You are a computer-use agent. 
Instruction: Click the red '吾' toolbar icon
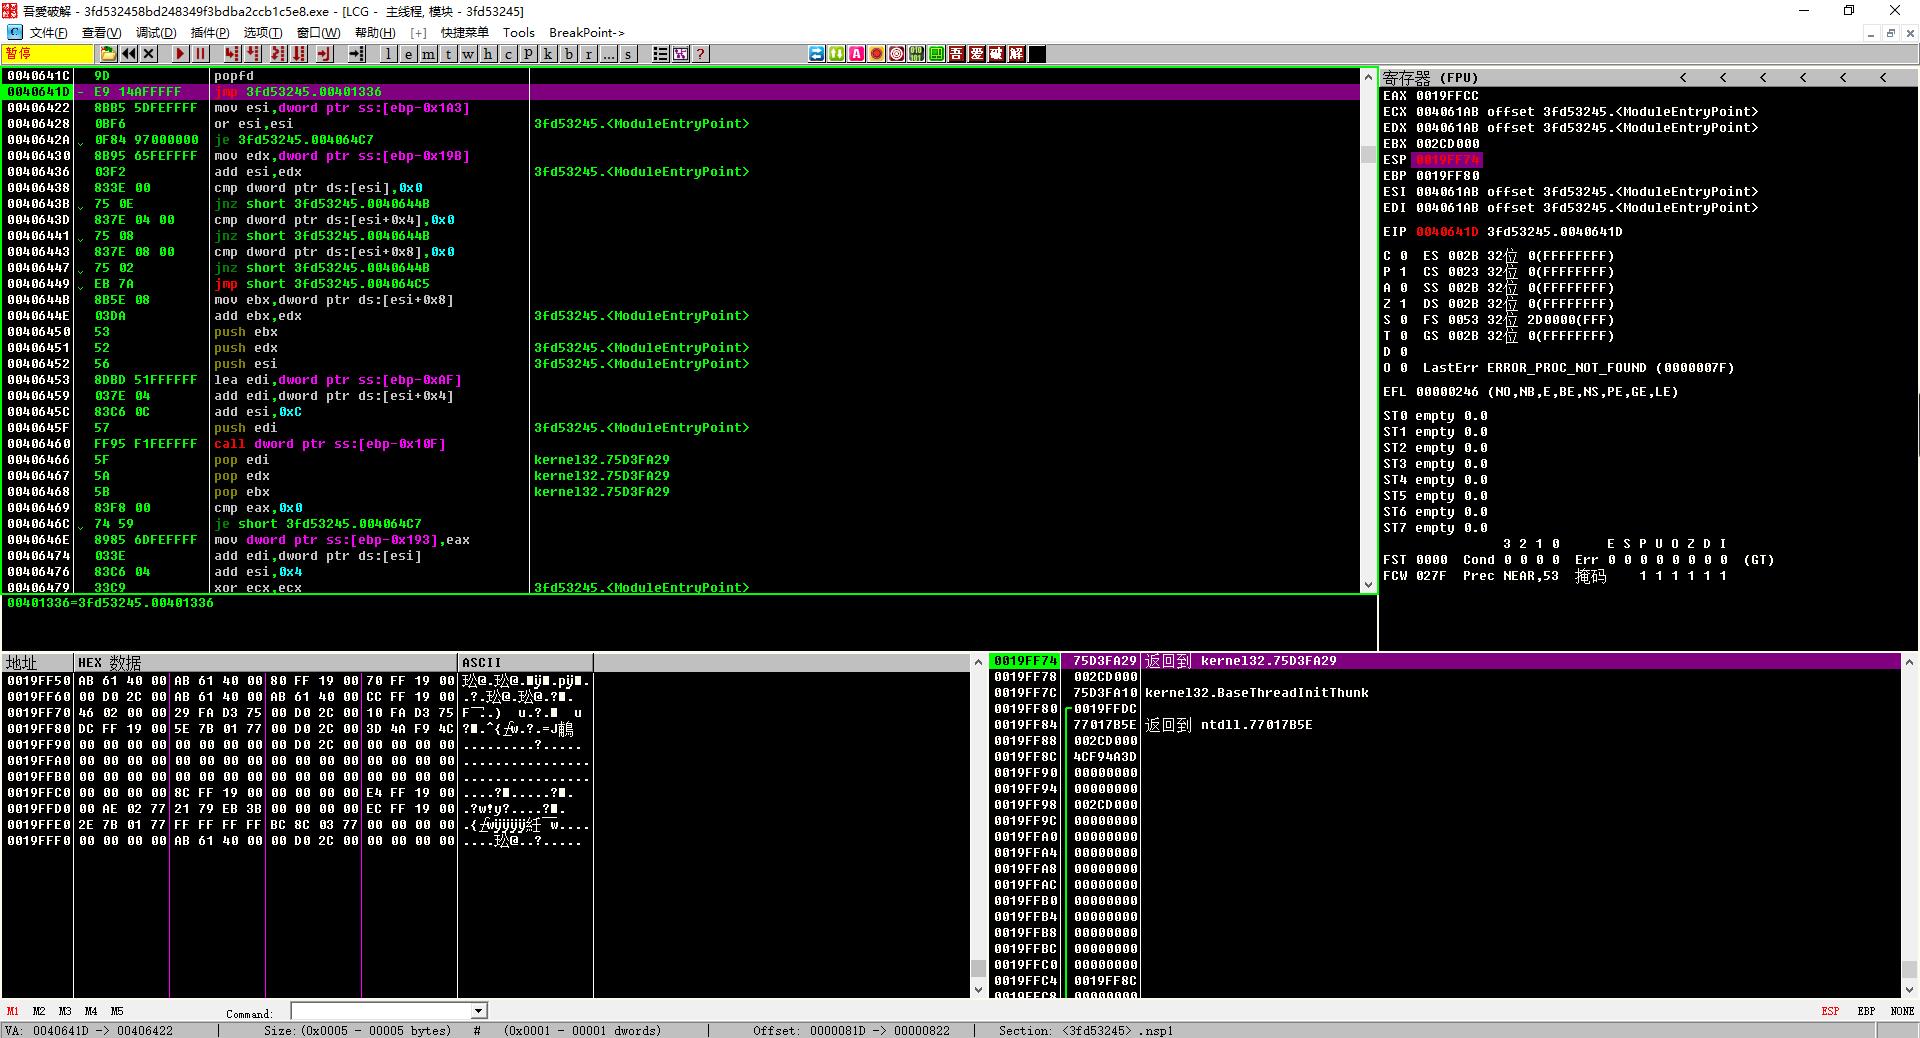click(x=956, y=54)
